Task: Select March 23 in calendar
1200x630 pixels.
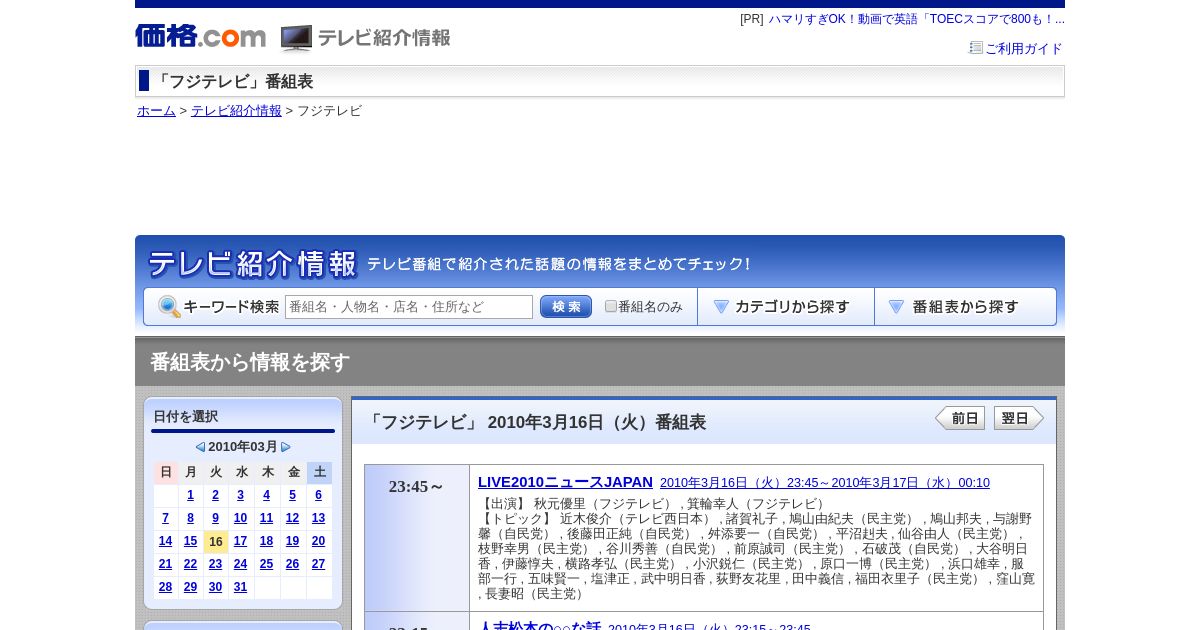Action: coord(215,564)
